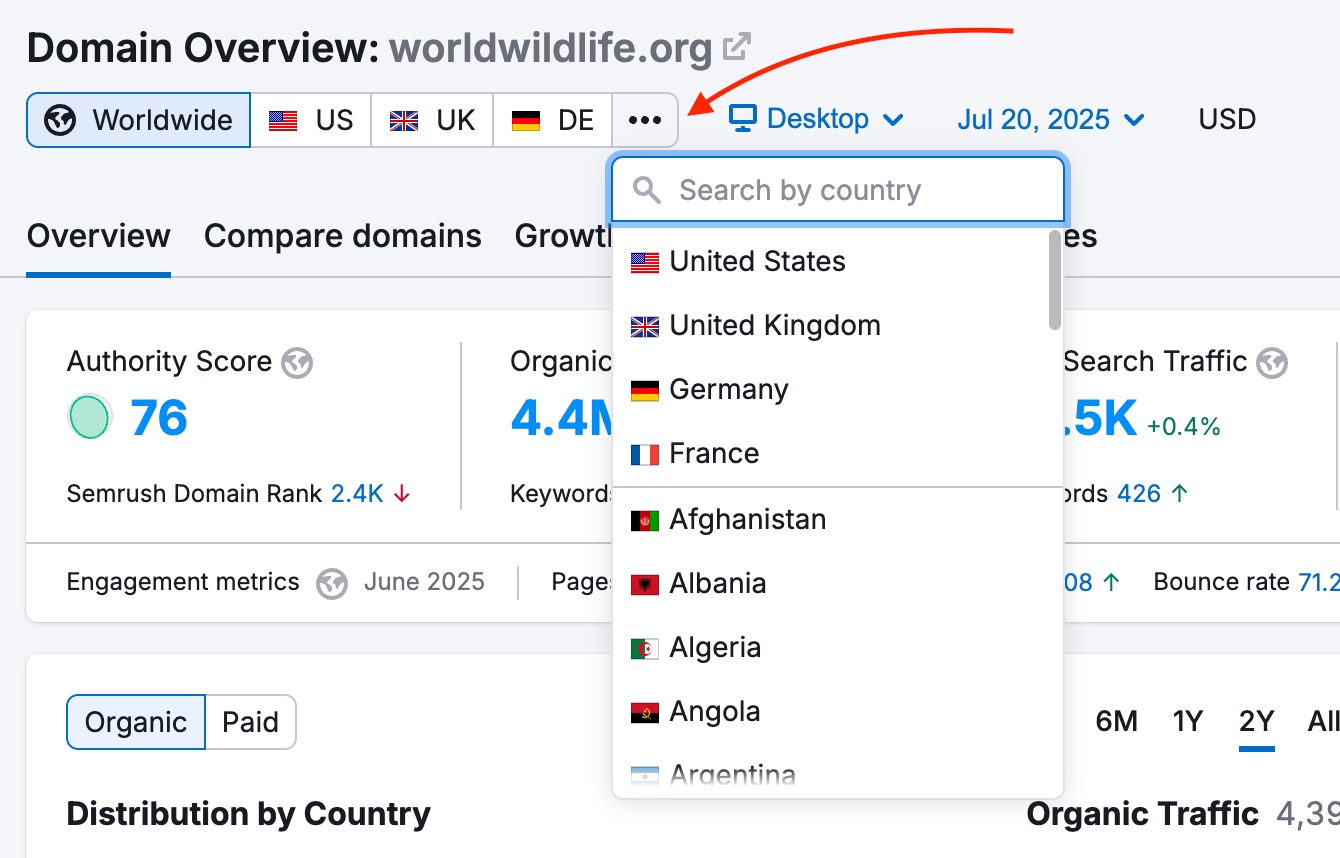Click the three-dots more countries button
Screen dimensions: 1340x858
click(x=645, y=120)
